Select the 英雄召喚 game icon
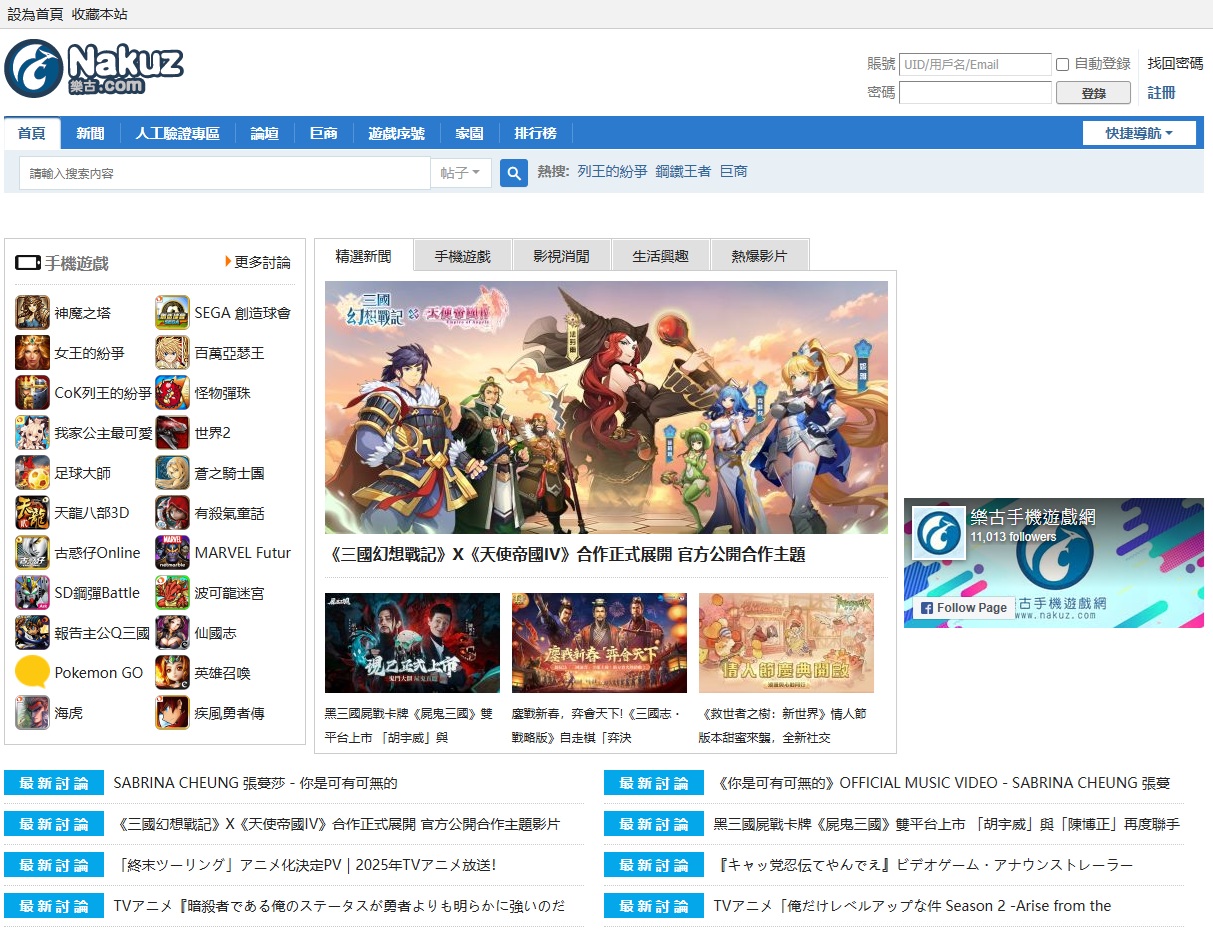The image size is (1213, 947). [x=172, y=673]
